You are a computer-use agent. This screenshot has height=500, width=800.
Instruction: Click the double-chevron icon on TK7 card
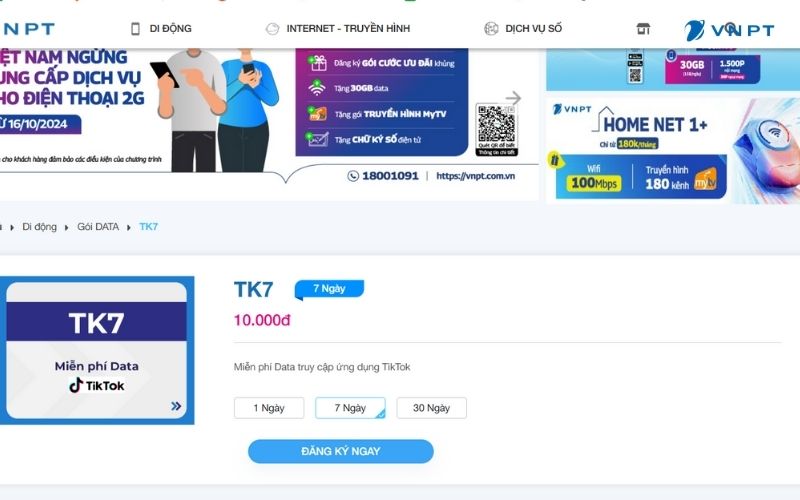click(x=176, y=406)
